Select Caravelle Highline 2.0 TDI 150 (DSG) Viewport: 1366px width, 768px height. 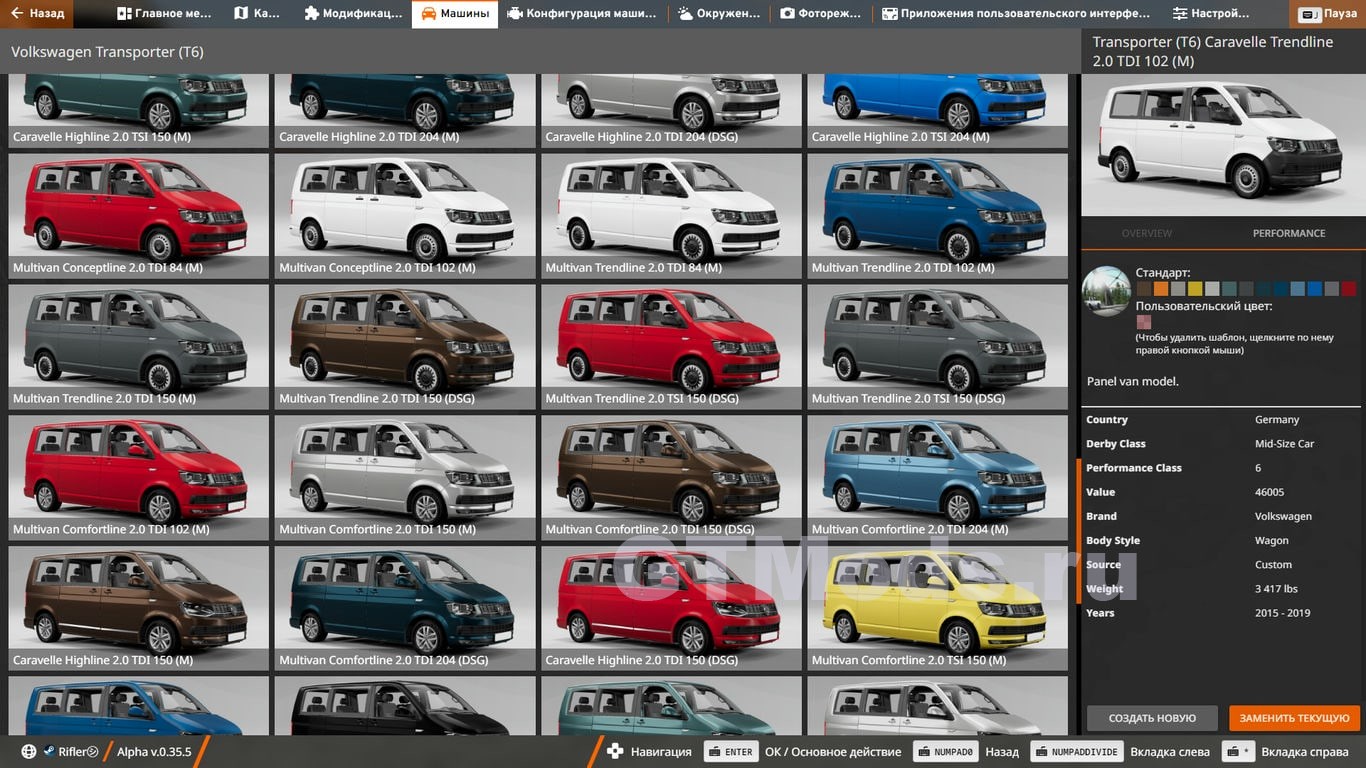pyautogui.click(x=671, y=608)
